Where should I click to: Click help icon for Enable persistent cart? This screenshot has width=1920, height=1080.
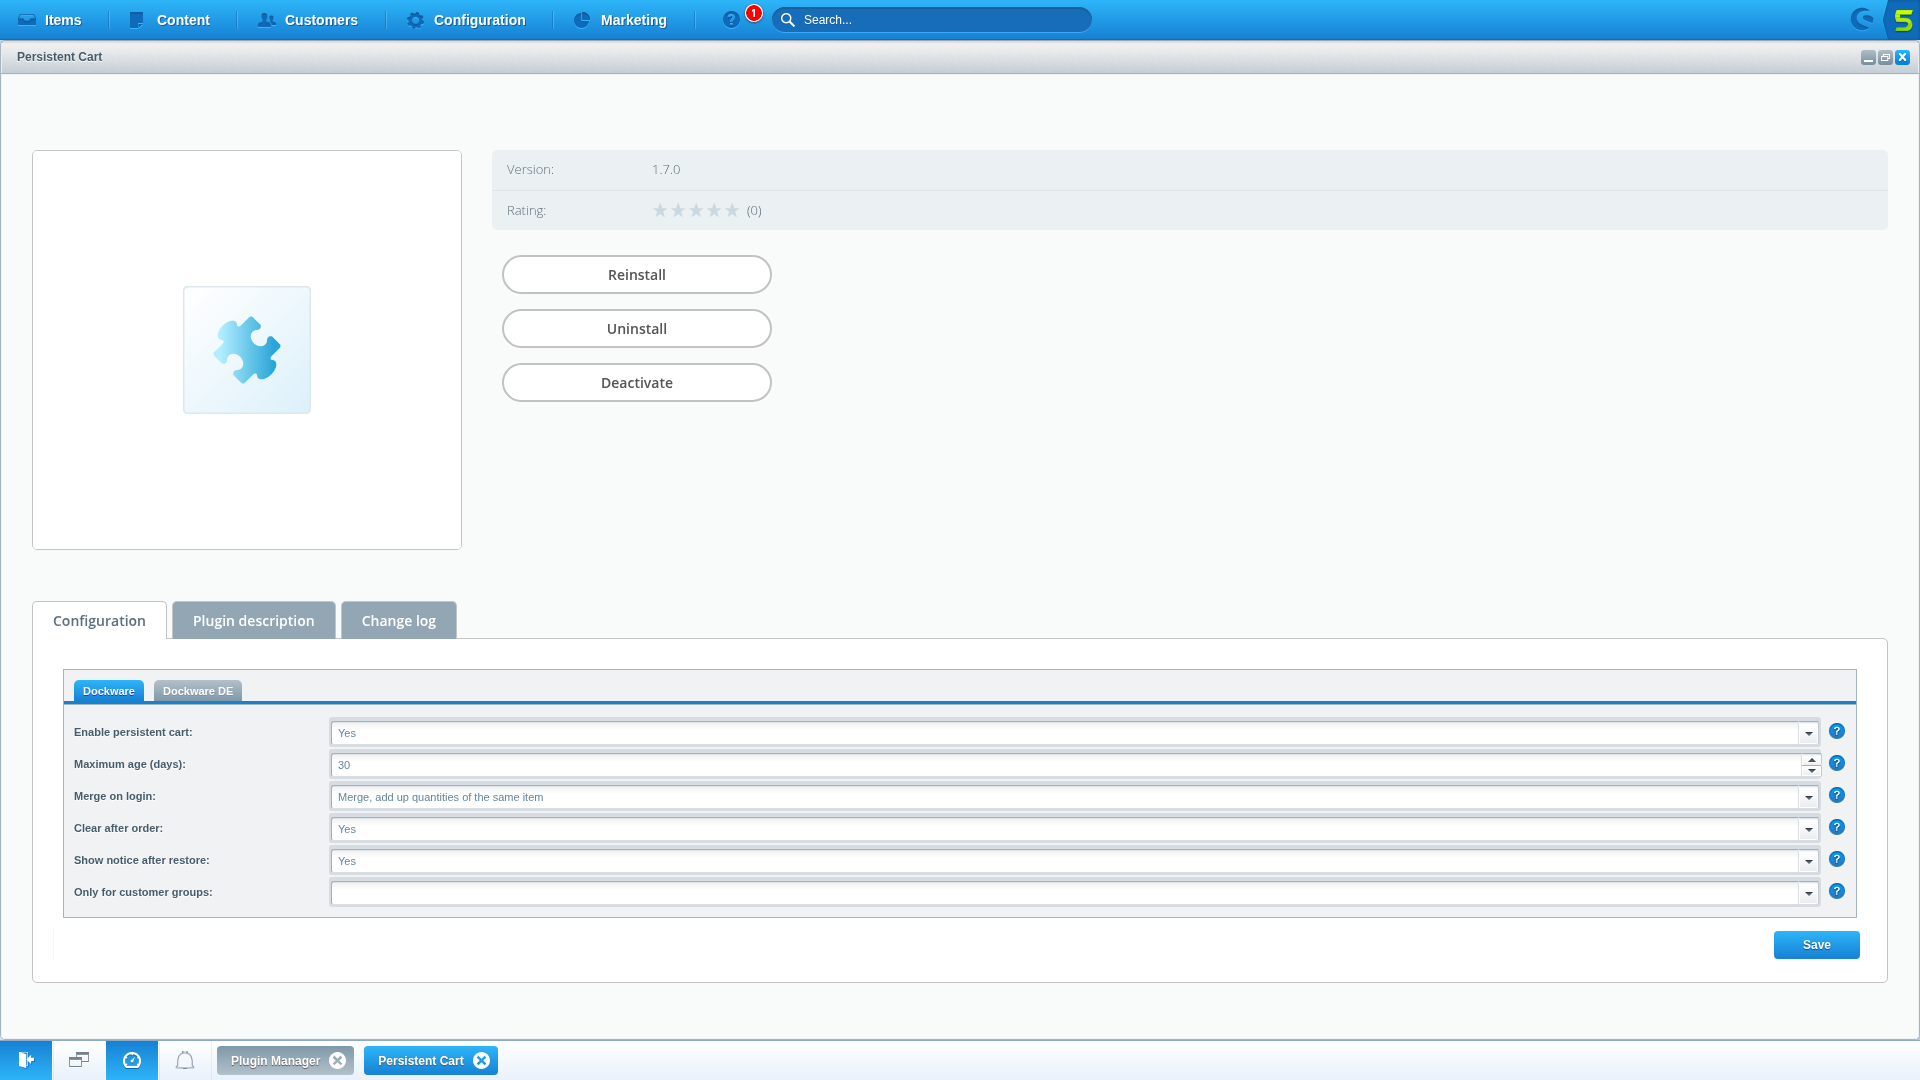[x=1837, y=732]
